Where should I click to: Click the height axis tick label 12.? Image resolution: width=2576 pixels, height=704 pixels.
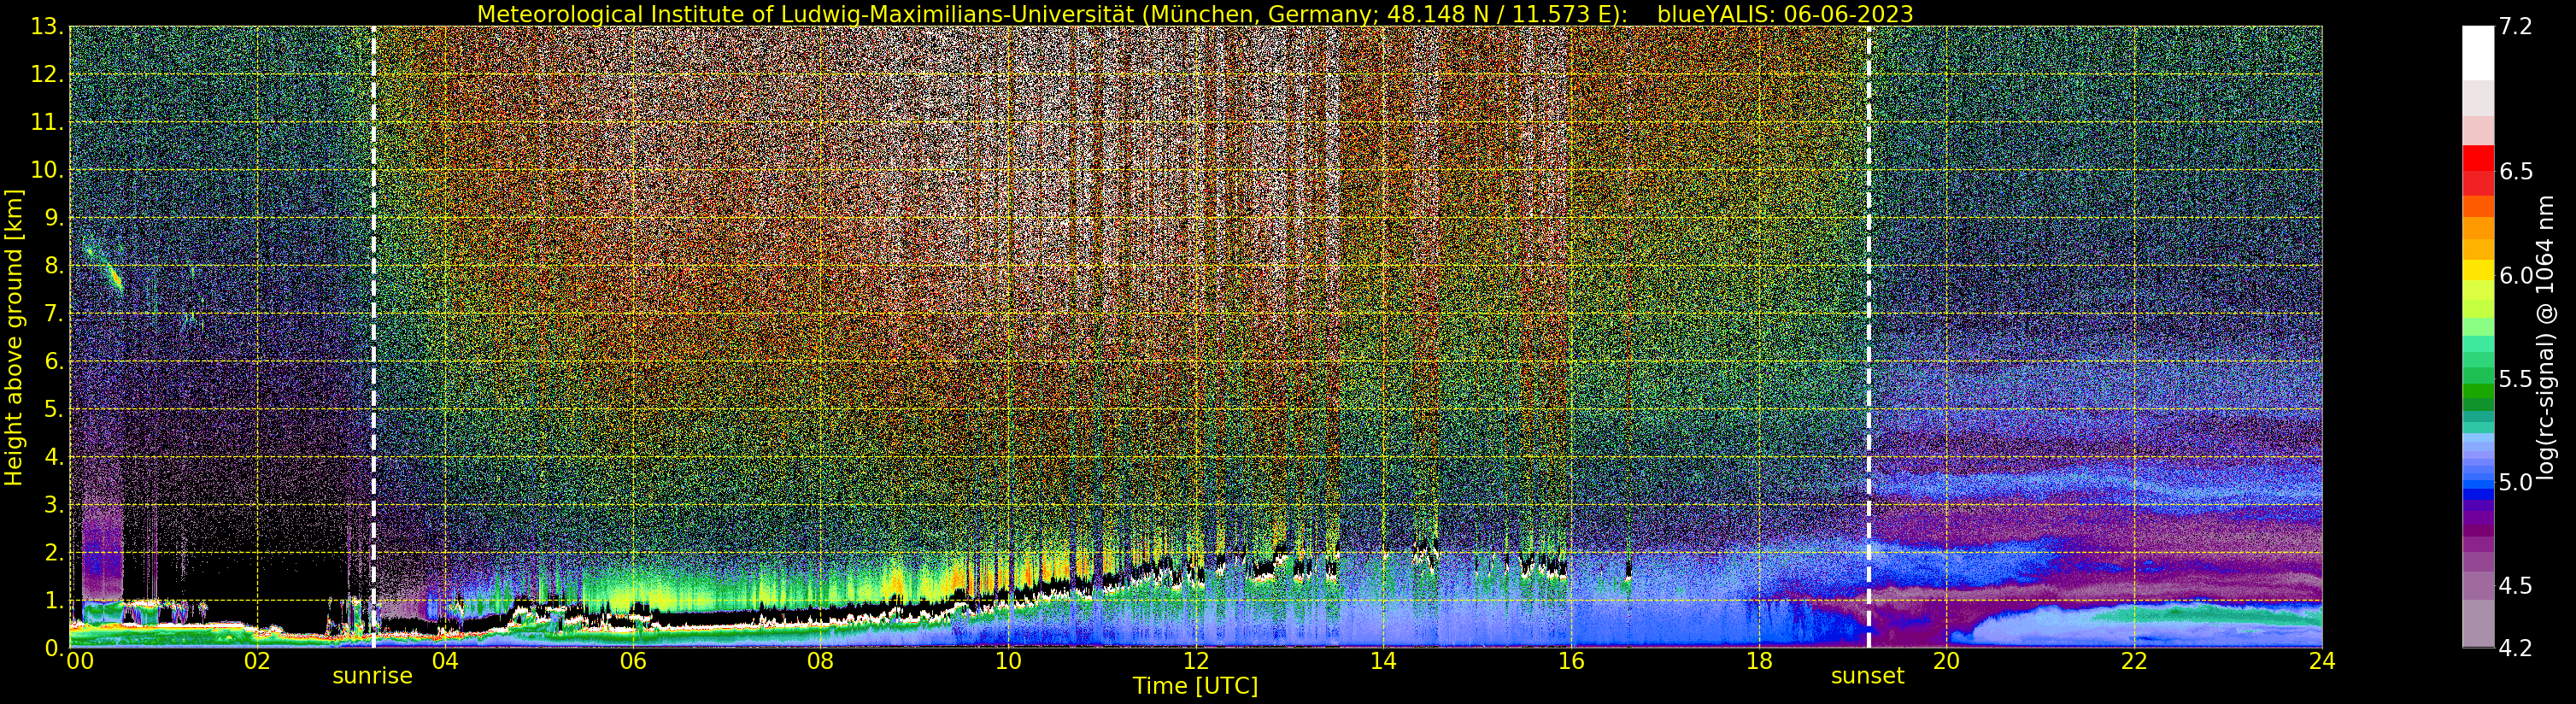click(x=47, y=75)
